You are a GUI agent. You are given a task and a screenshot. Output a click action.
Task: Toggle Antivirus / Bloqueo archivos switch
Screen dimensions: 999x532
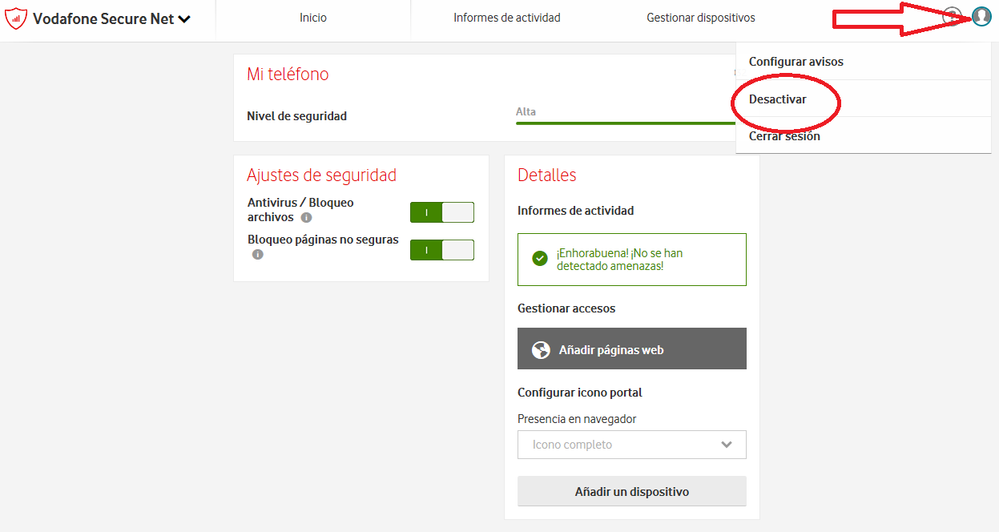441,212
